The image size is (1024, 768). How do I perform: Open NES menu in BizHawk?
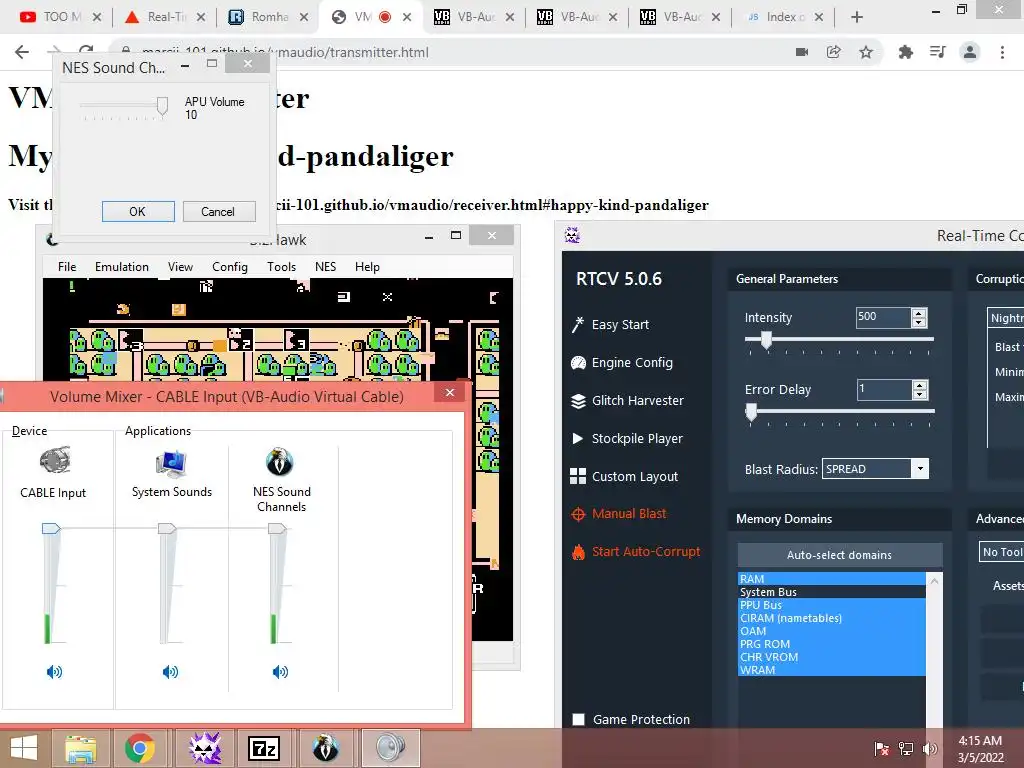tap(325, 266)
